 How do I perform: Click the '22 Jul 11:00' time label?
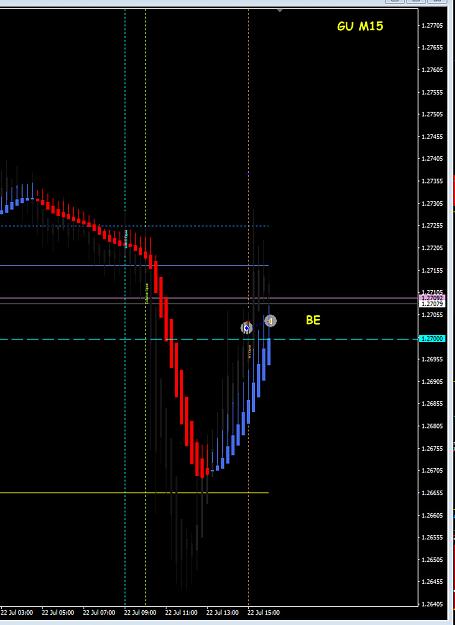click(181, 612)
